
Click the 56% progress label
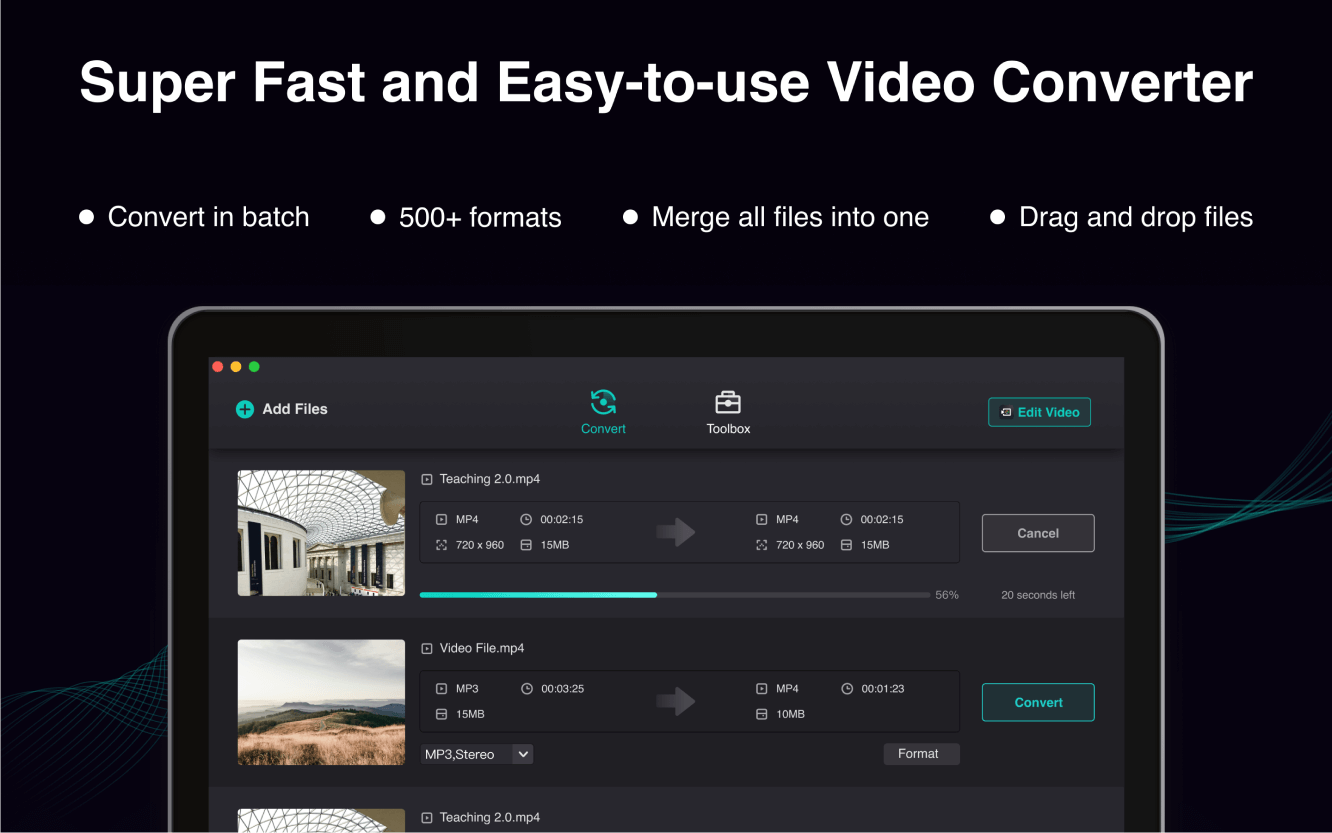coord(947,595)
